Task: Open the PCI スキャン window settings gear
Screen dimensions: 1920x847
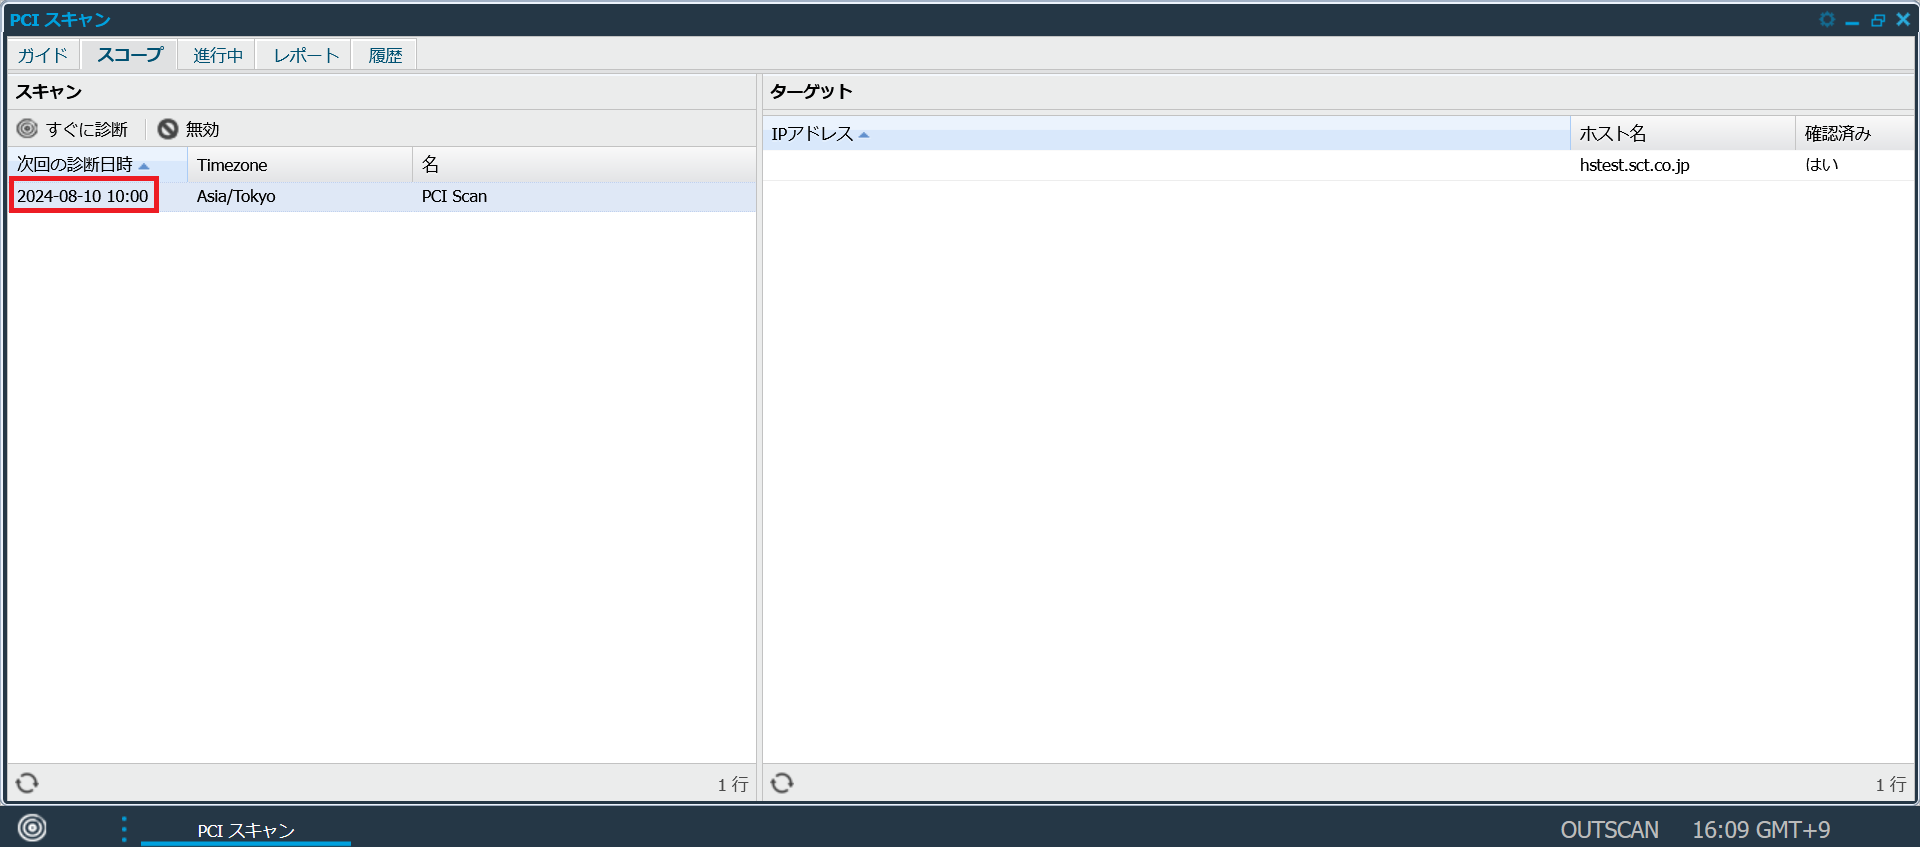Action: click(1827, 19)
